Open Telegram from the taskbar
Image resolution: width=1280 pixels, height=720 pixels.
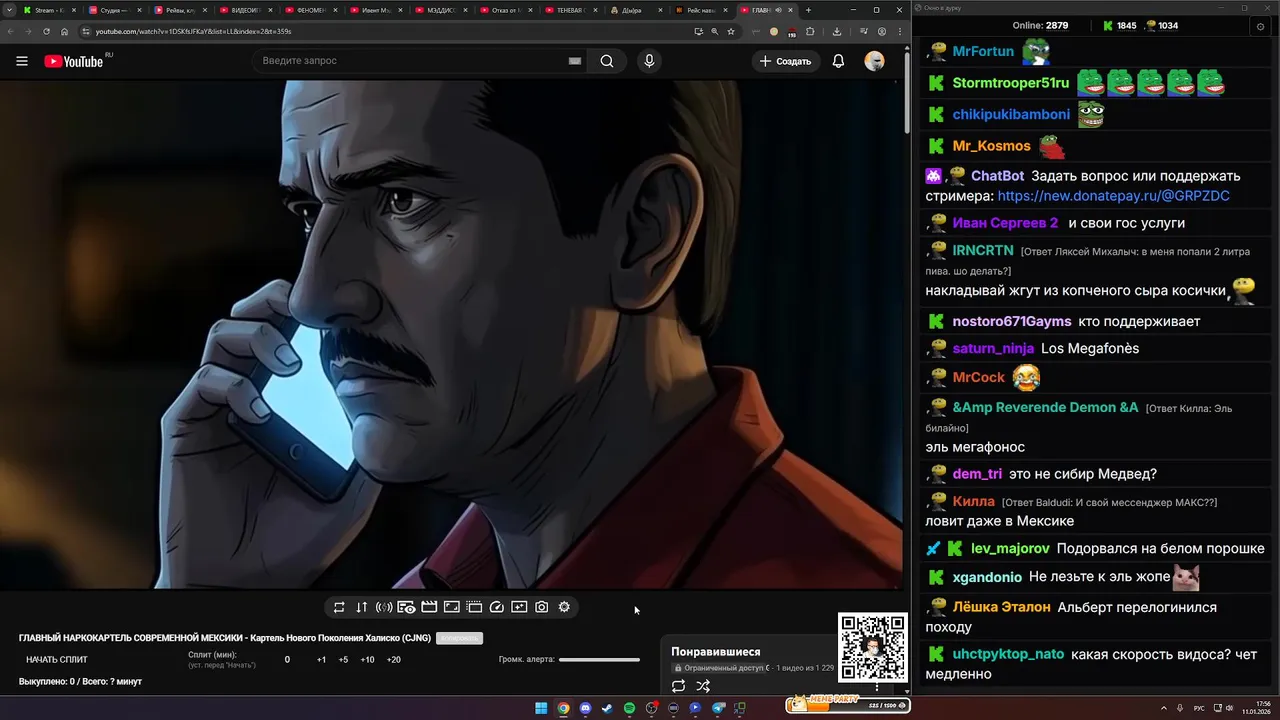click(718, 708)
